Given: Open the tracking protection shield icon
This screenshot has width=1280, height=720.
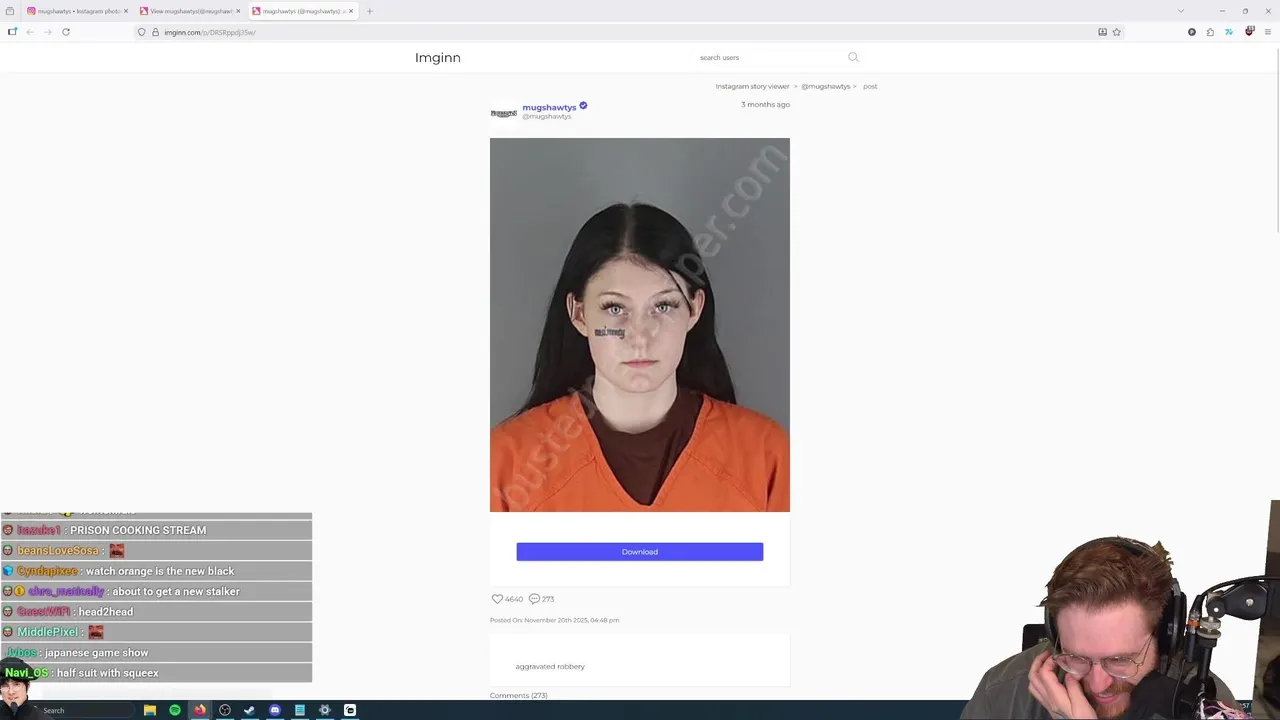Looking at the screenshot, I should click(141, 32).
